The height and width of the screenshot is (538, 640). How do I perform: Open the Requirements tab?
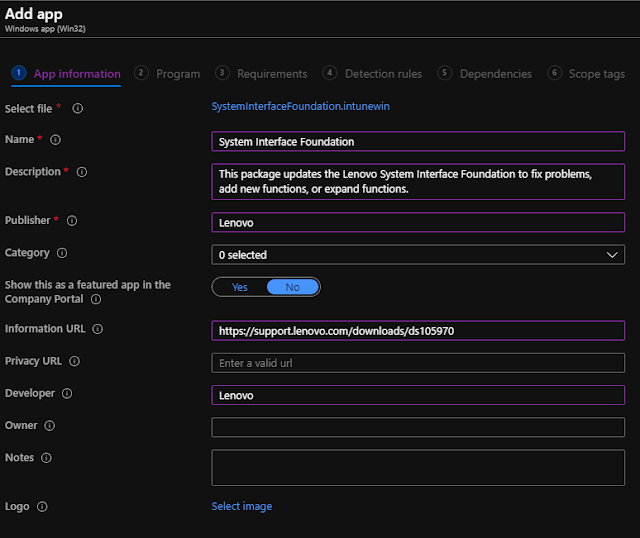click(272, 74)
